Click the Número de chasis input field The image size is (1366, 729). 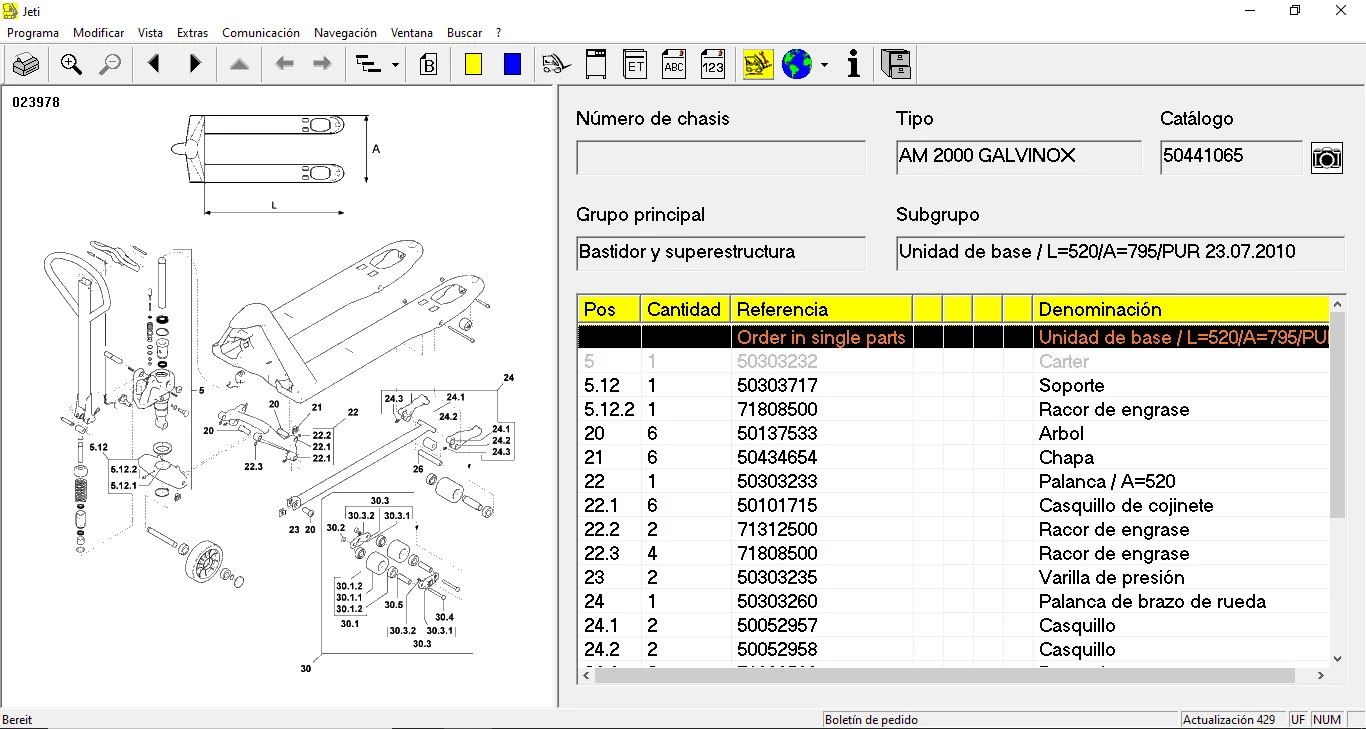(720, 158)
